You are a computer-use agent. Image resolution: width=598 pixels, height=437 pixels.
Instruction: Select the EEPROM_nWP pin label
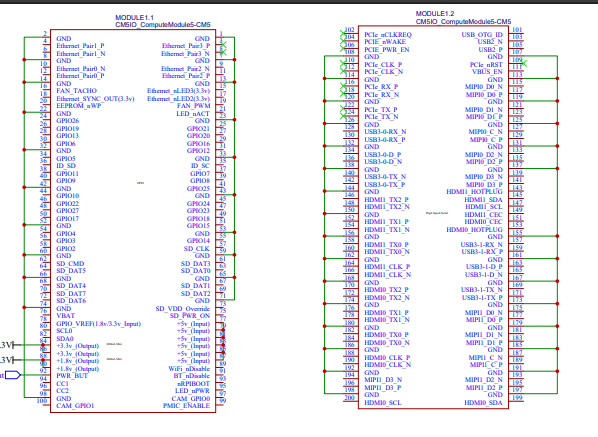[79, 106]
